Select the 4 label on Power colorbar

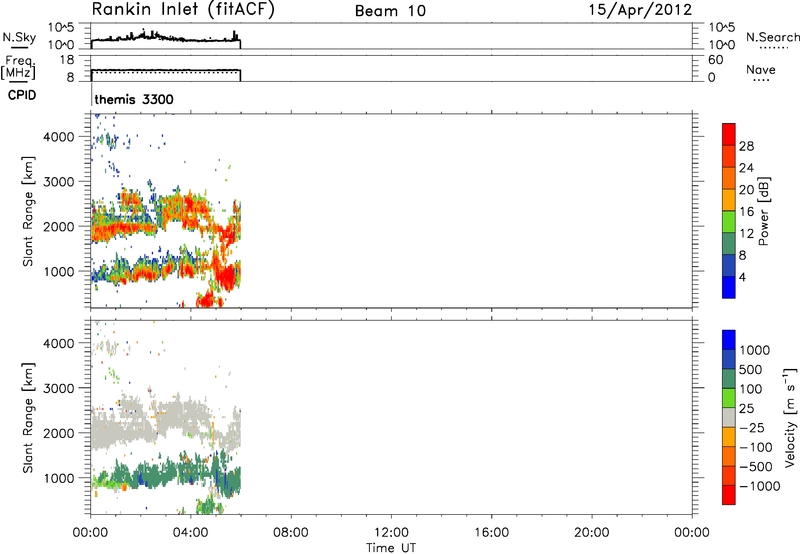click(x=742, y=278)
